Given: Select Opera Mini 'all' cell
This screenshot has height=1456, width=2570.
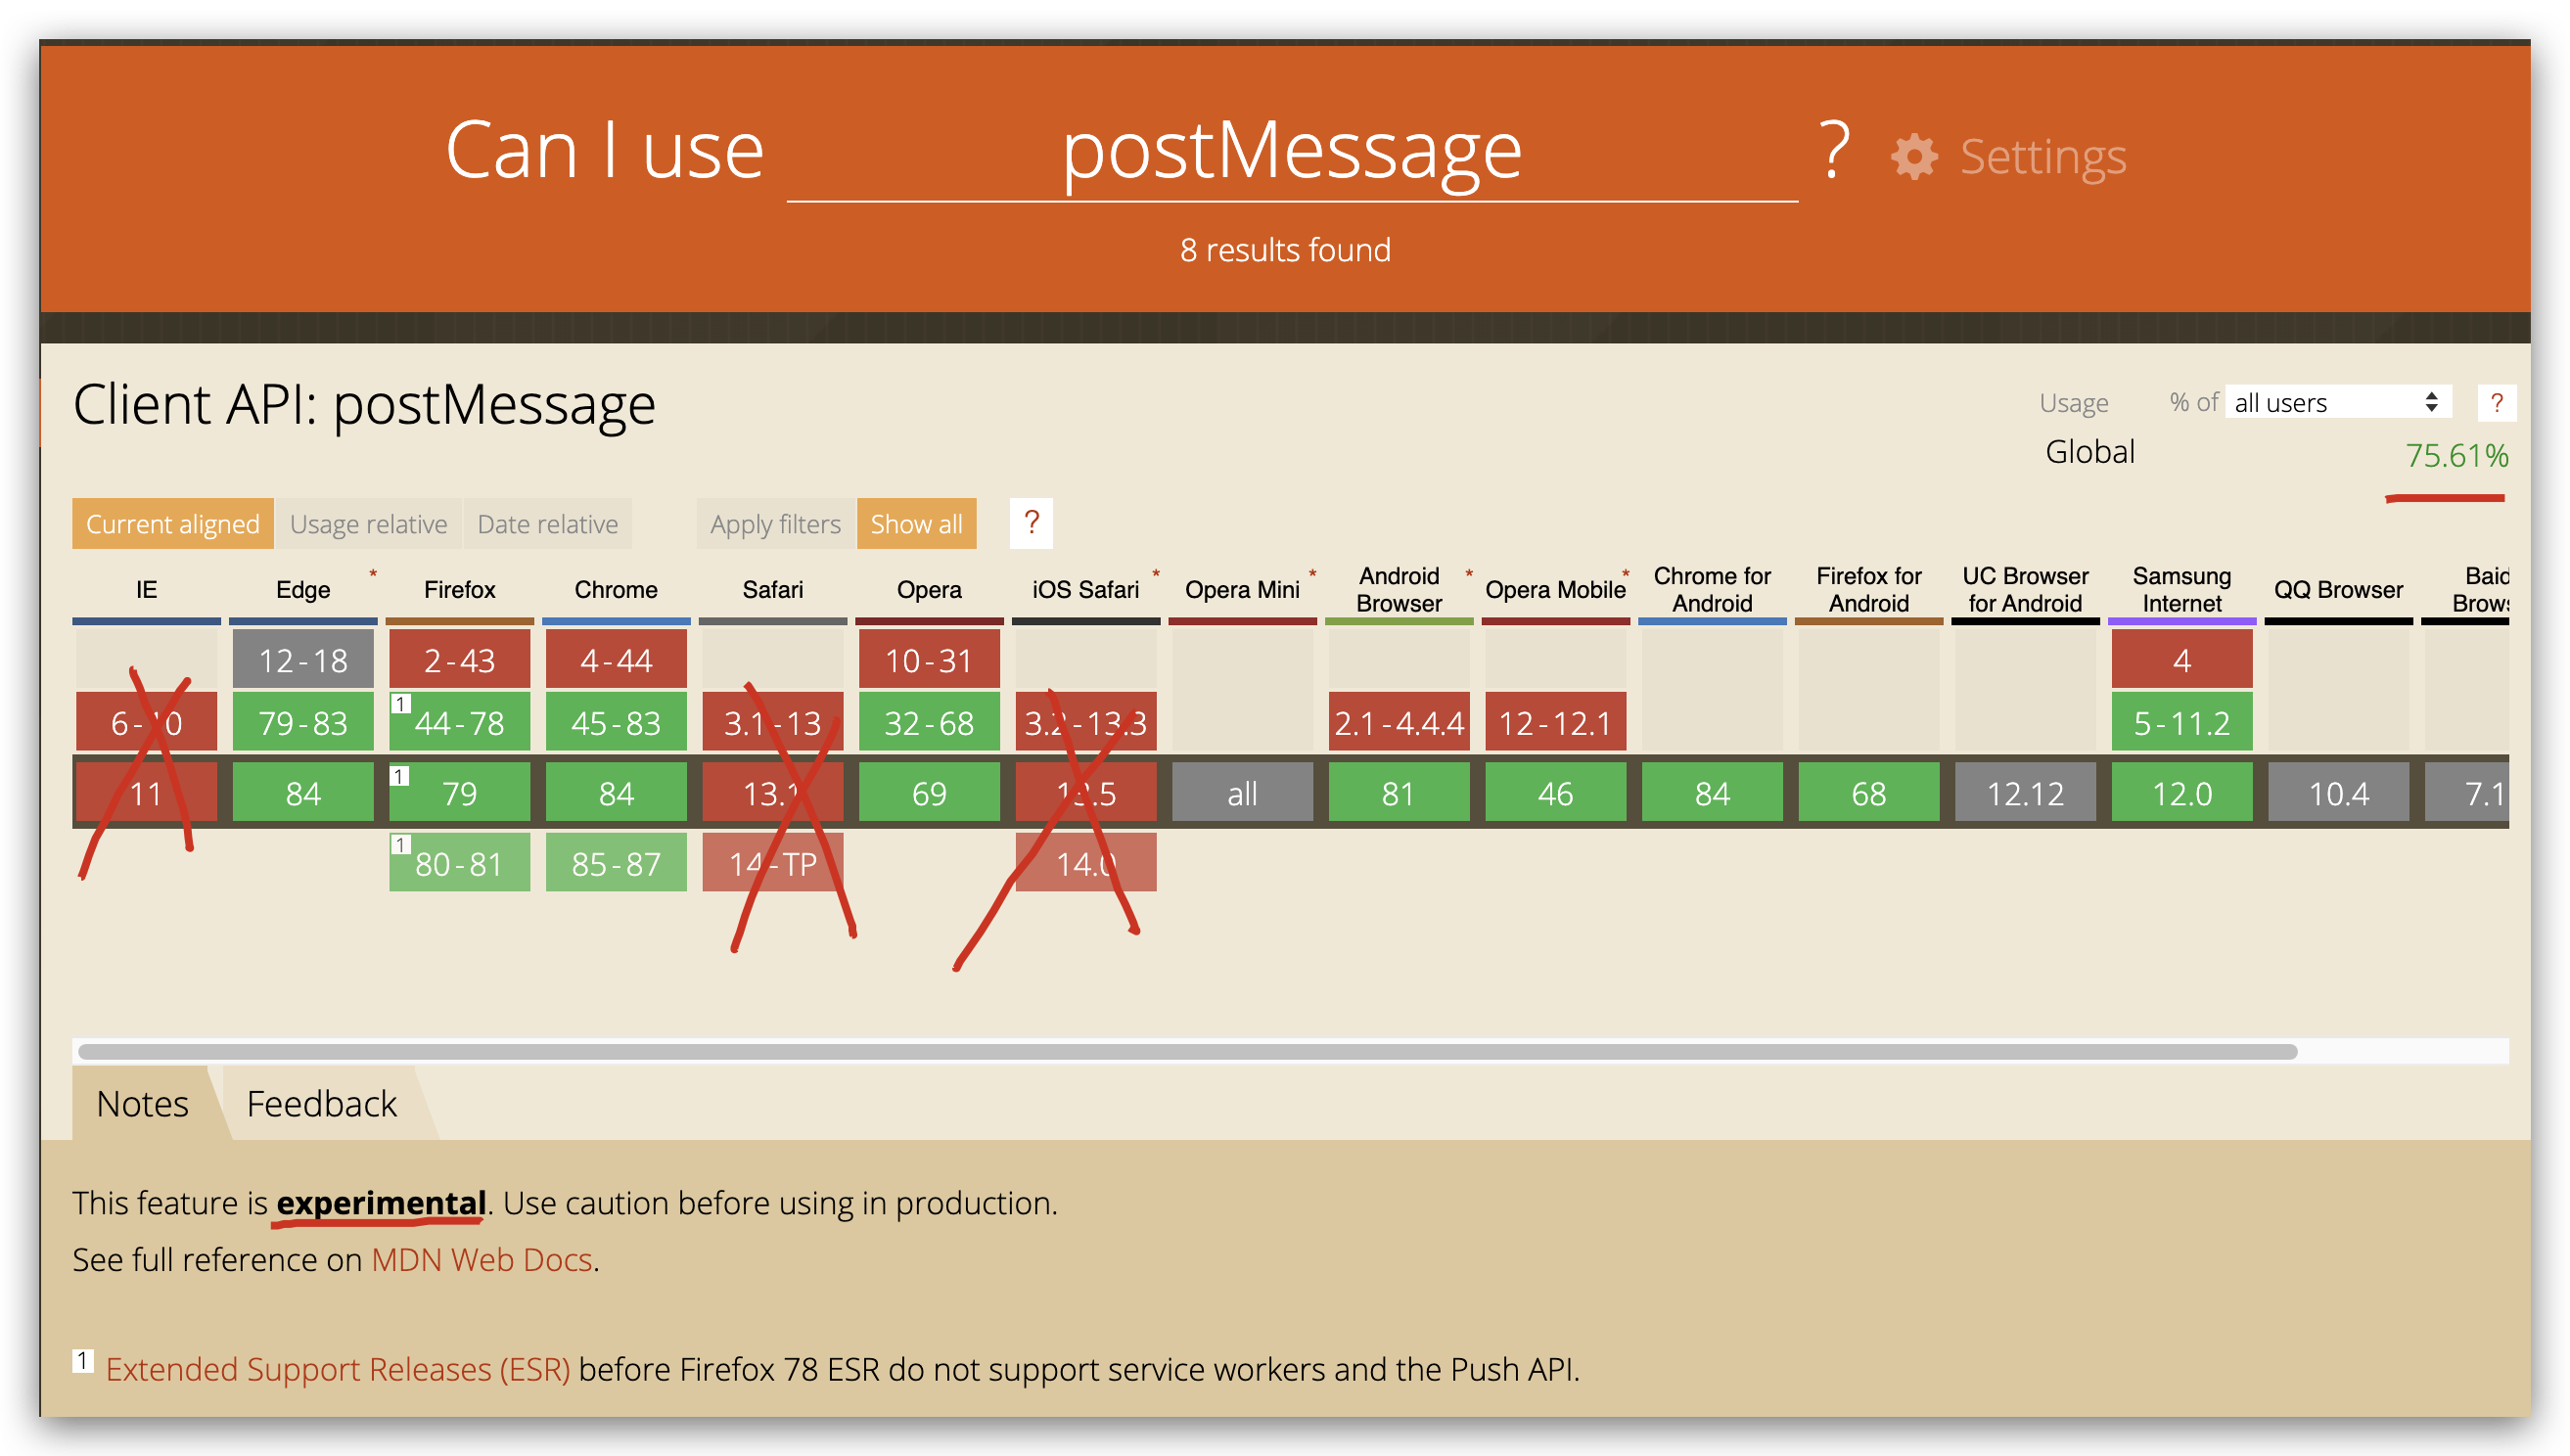Looking at the screenshot, I should coord(1242,793).
